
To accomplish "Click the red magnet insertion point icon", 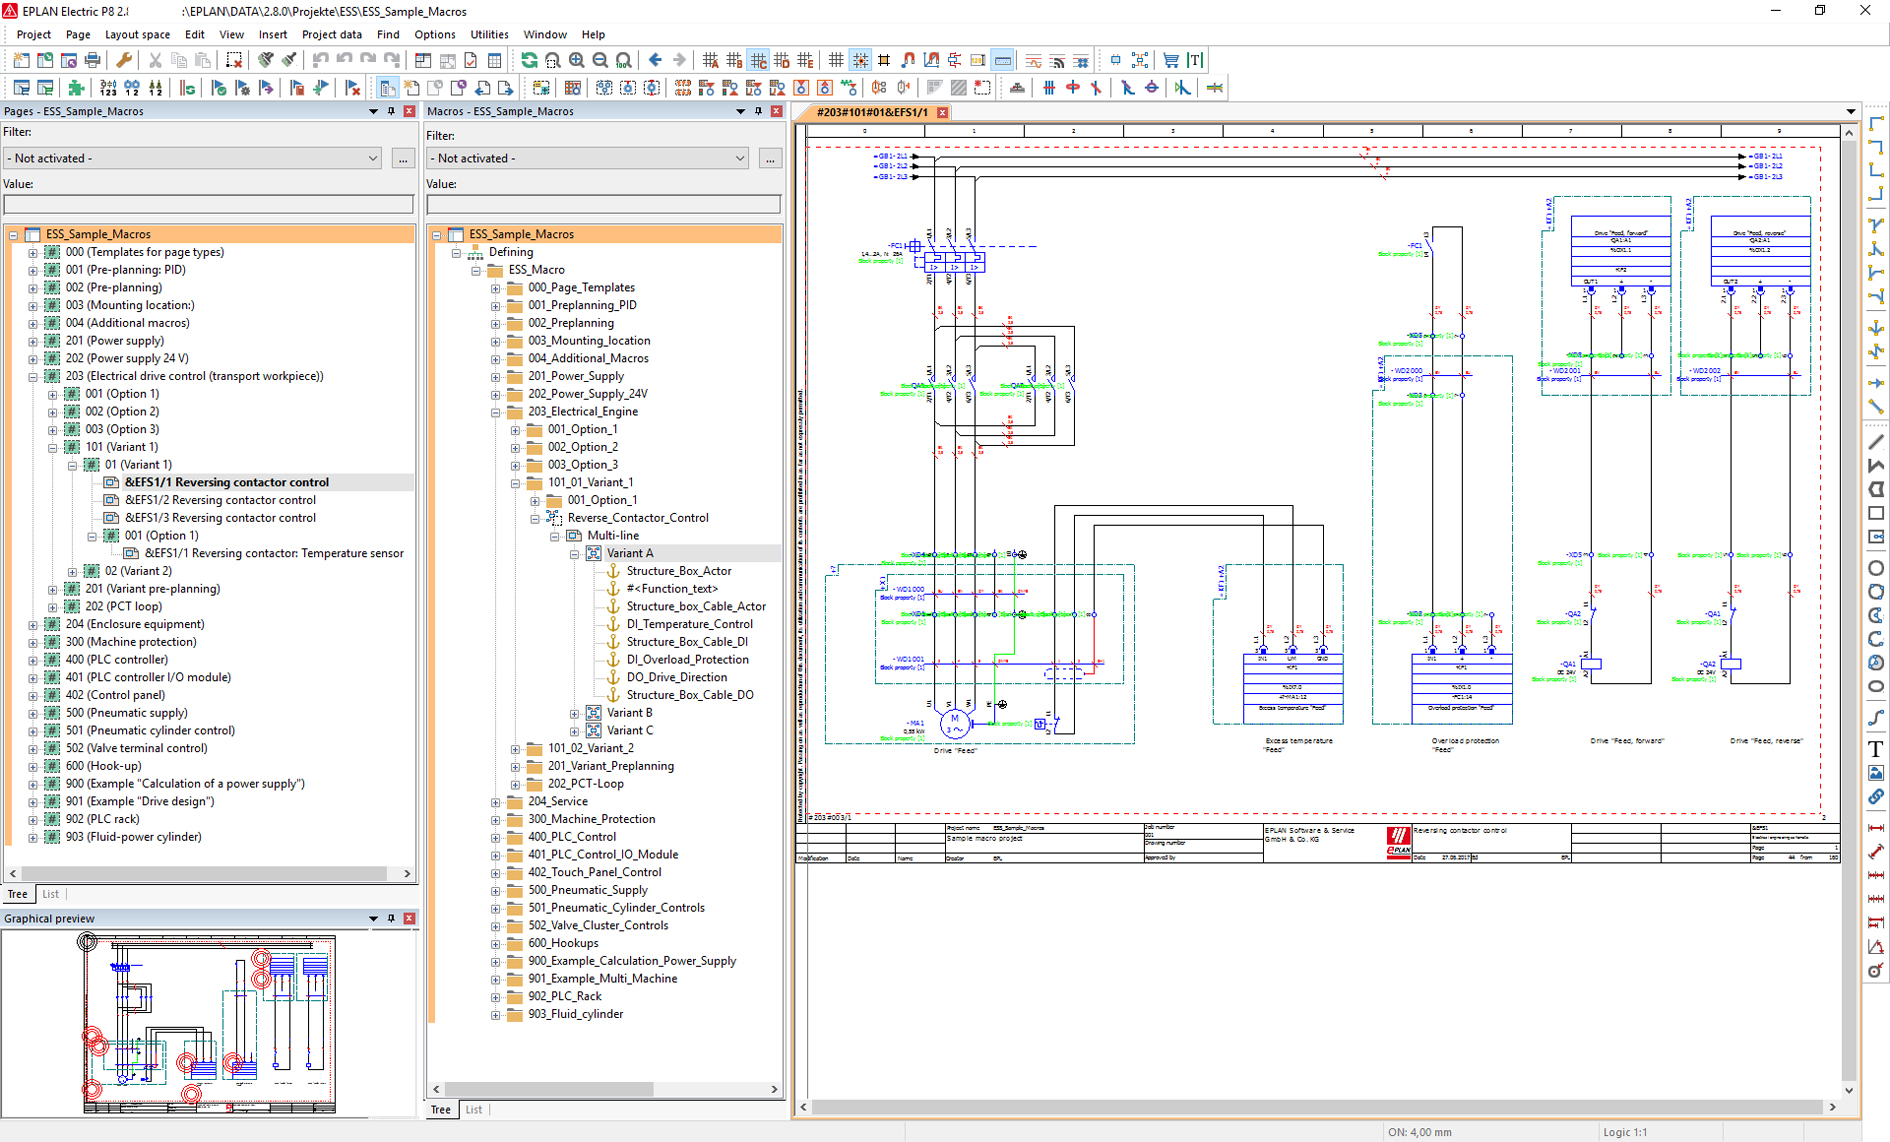I will pyautogui.click(x=908, y=61).
